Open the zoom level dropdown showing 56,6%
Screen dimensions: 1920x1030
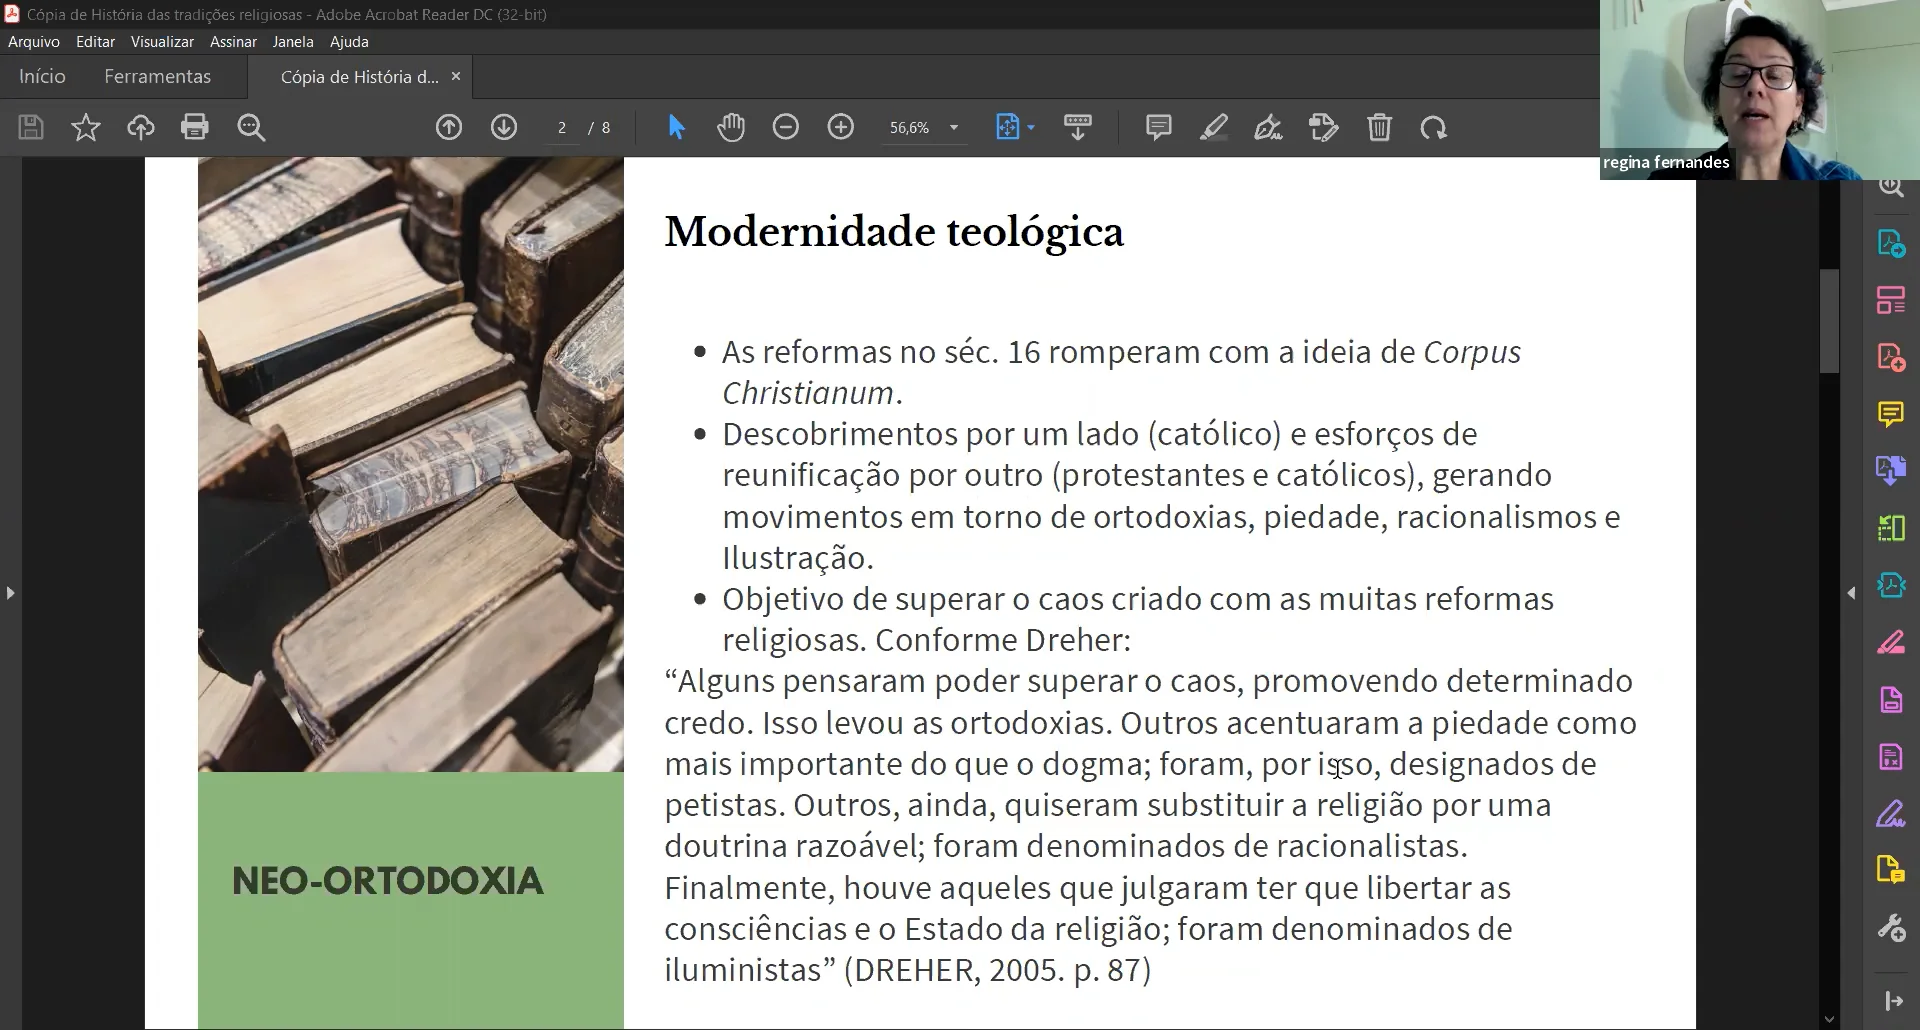[x=951, y=127]
